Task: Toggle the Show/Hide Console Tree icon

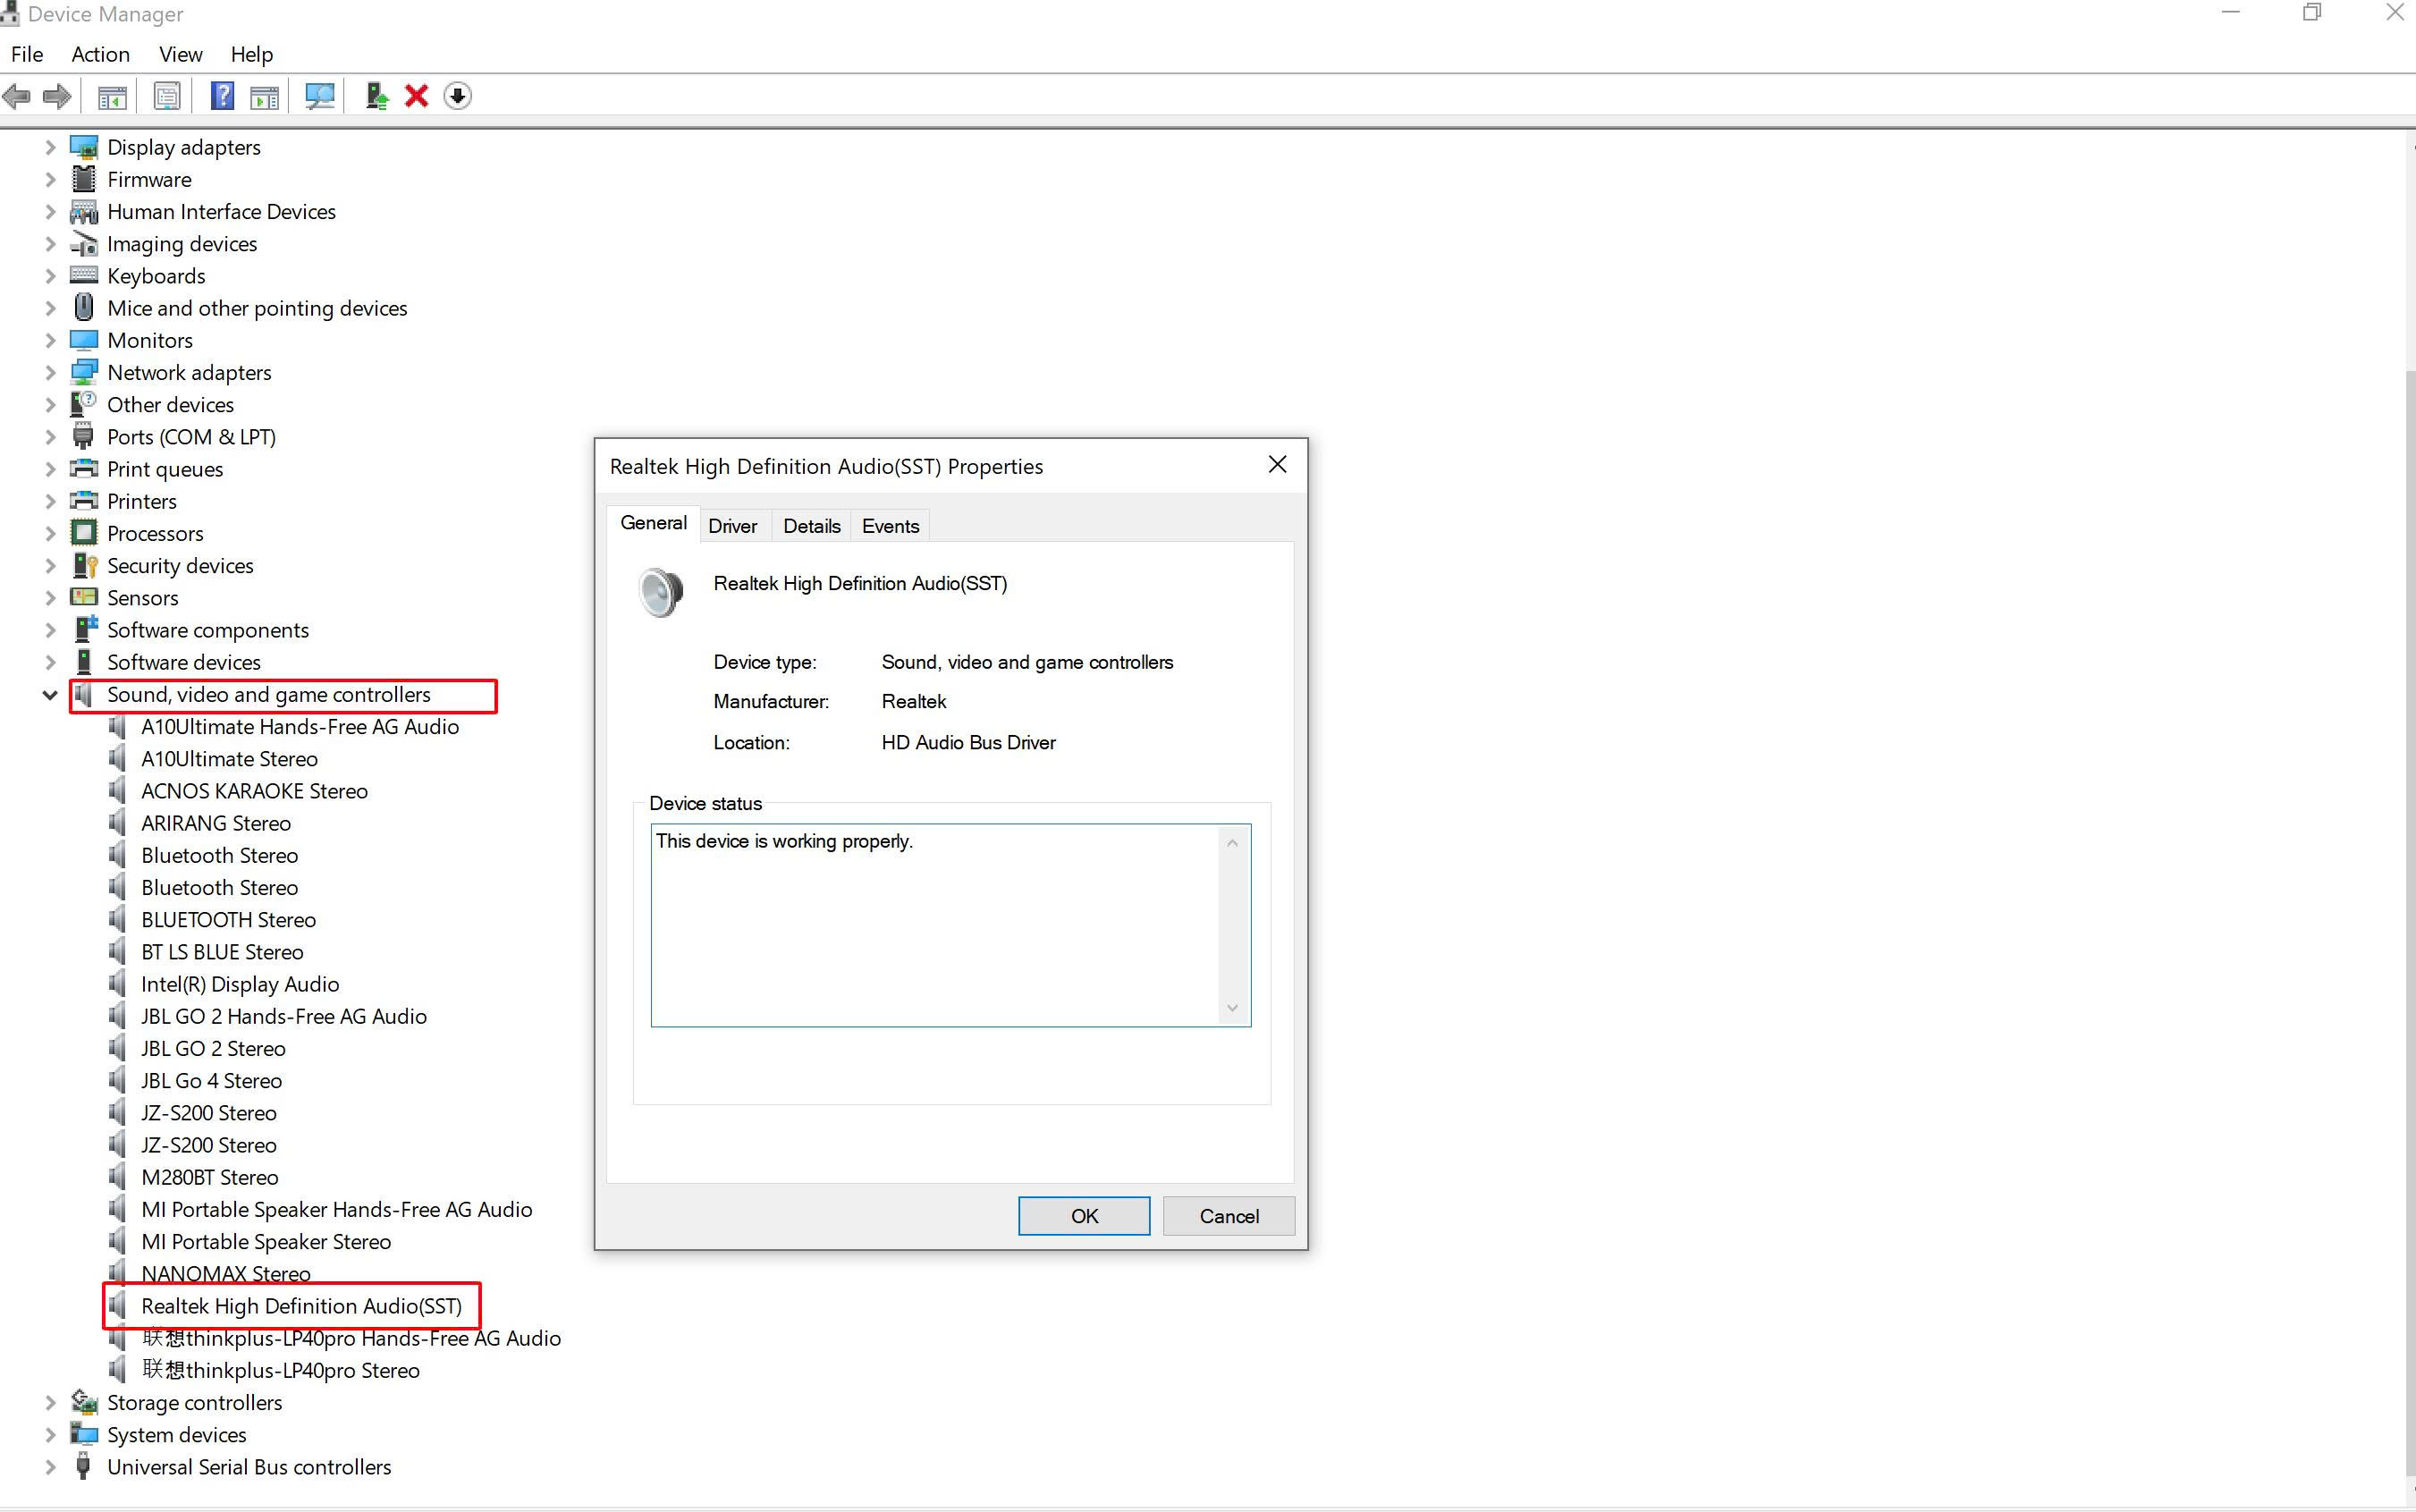Action: [x=112, y=95]
